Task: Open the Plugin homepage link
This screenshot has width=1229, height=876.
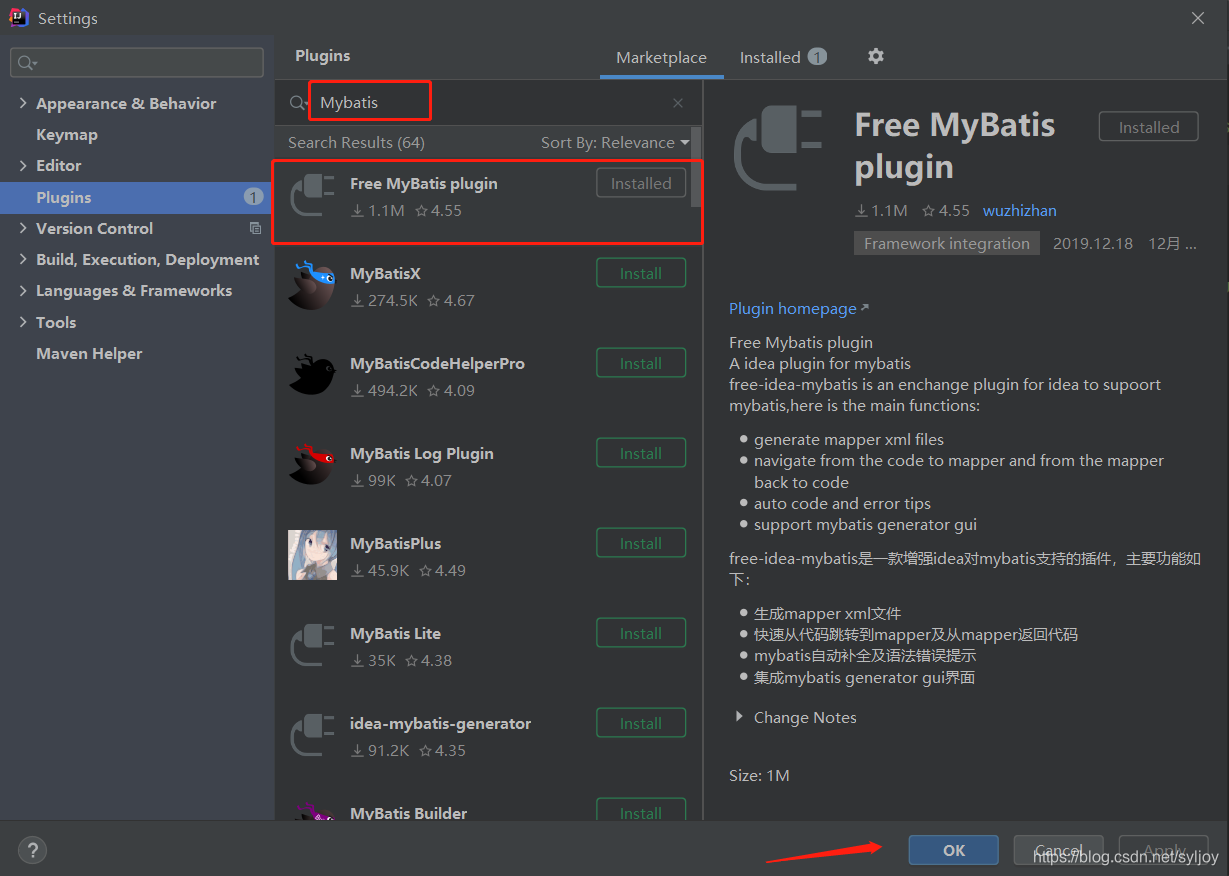Action: (x=799, y=308)
